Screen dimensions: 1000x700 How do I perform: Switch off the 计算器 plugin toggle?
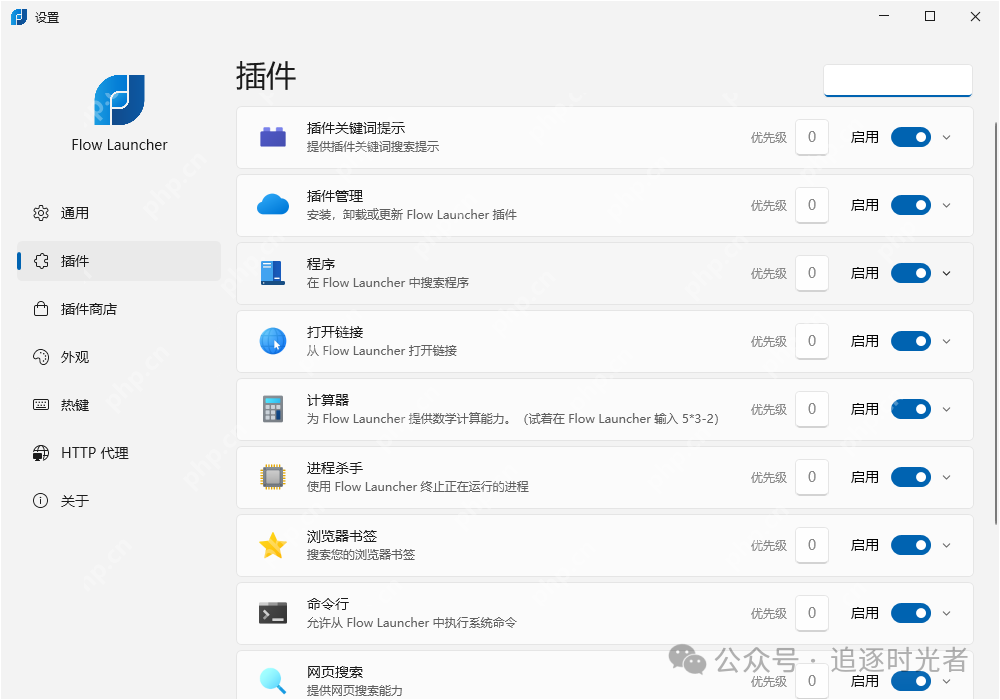[x=911, y=409]
